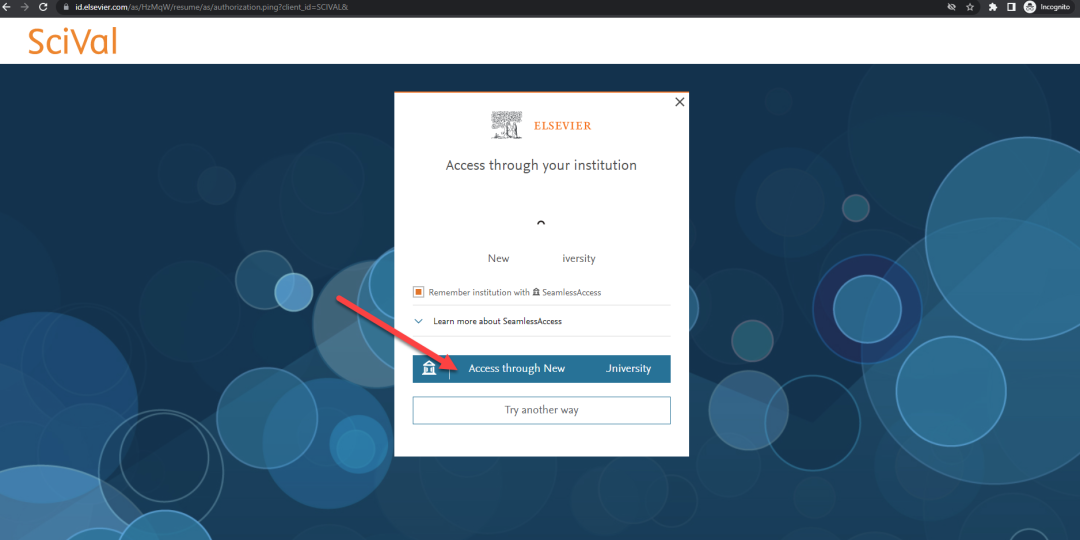This screenshot has height=540, width=1080.
Task: Reload the page with refresh icon
Action: (43, 7)
